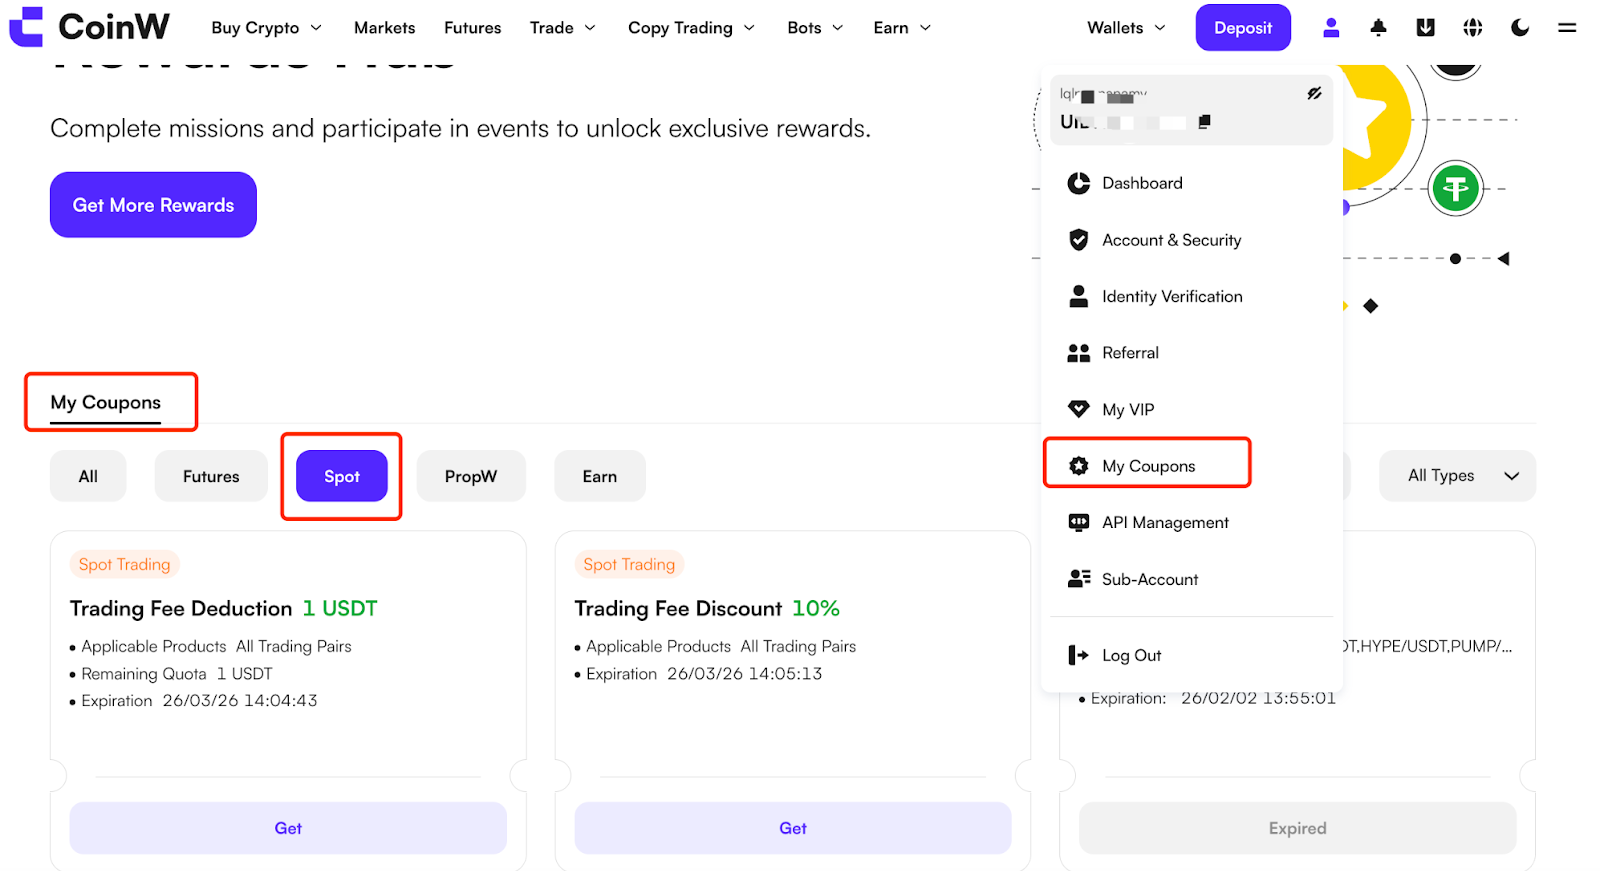The image size is (1600, 871).
Task: Click the Get More Rewards button
Action: tap(153, 205)
